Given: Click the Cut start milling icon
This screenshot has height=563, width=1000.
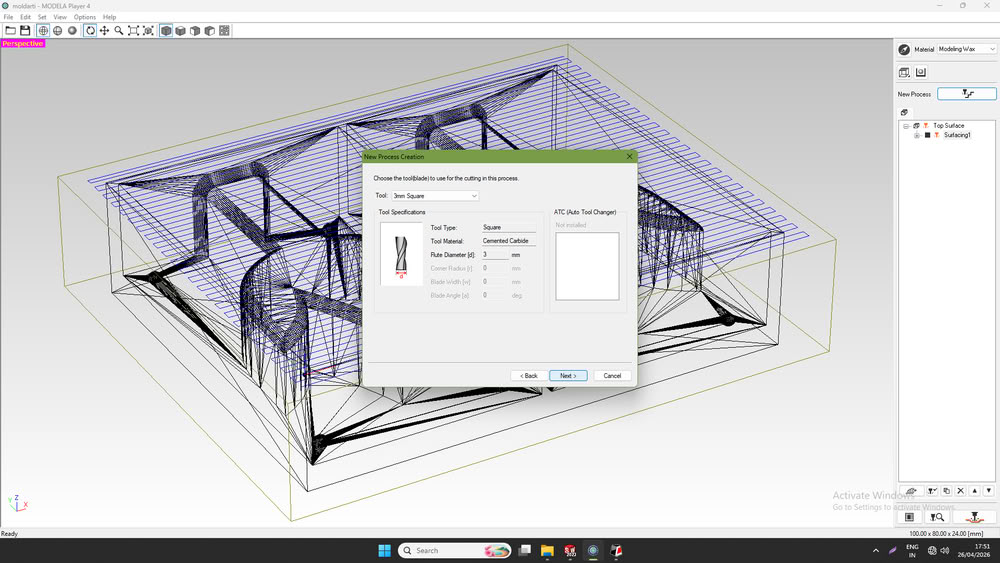Looking at the screenshot, I should (x=974, y=517).
